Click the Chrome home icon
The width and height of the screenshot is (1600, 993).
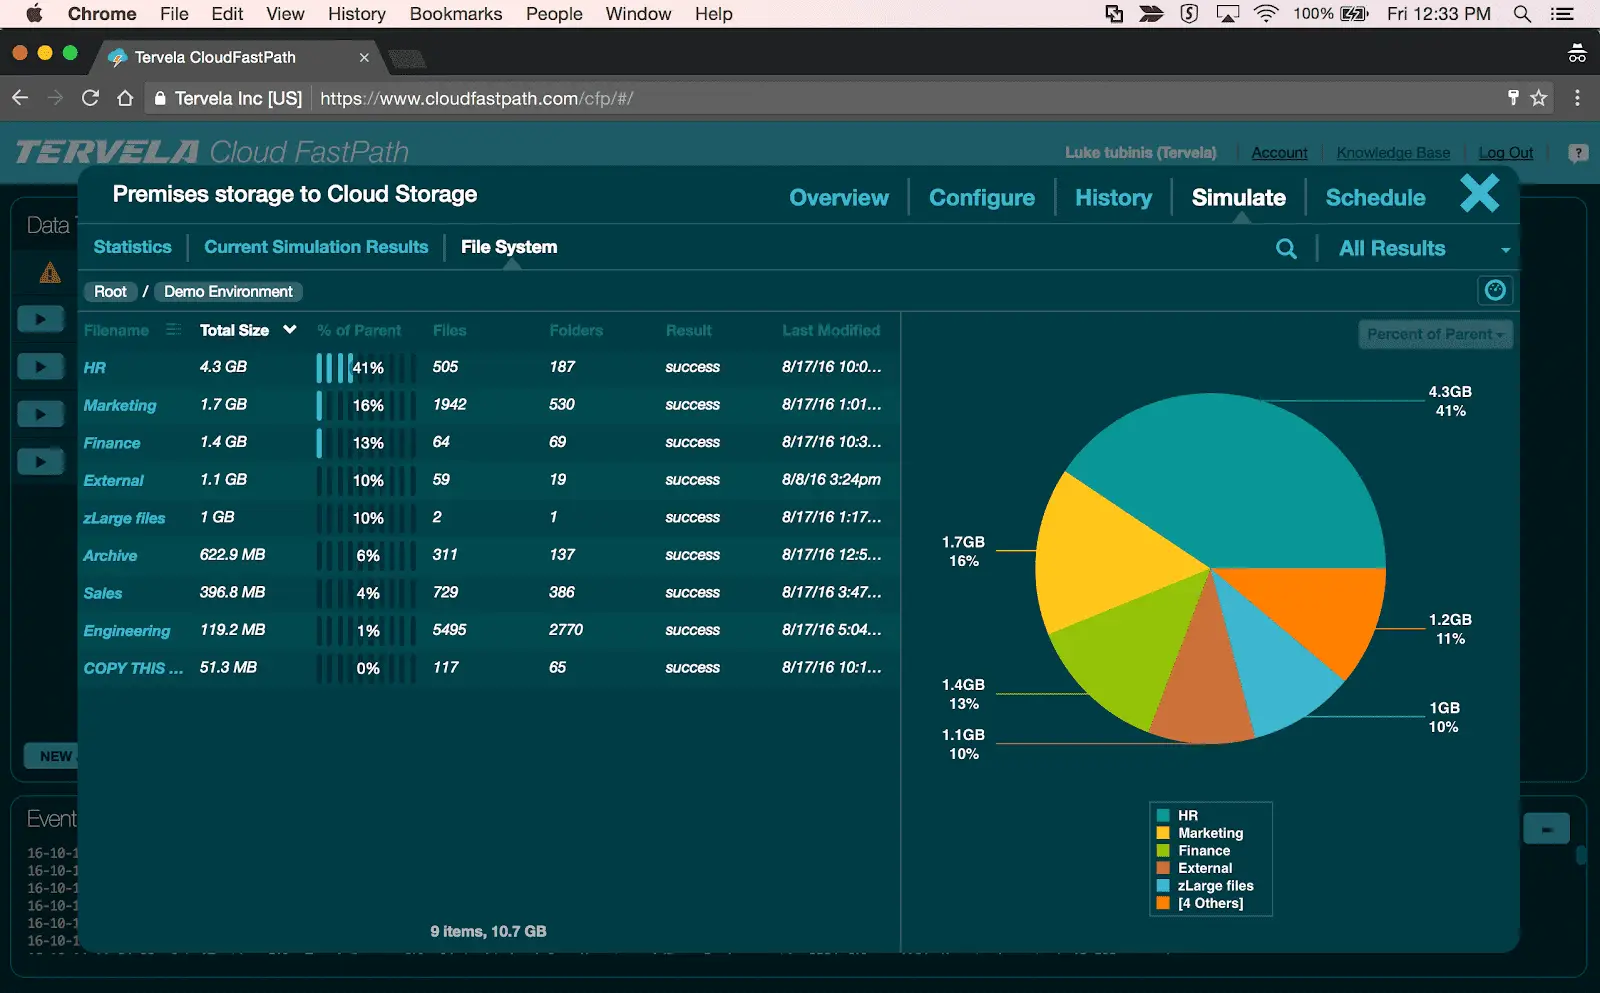tap(125, 98)
